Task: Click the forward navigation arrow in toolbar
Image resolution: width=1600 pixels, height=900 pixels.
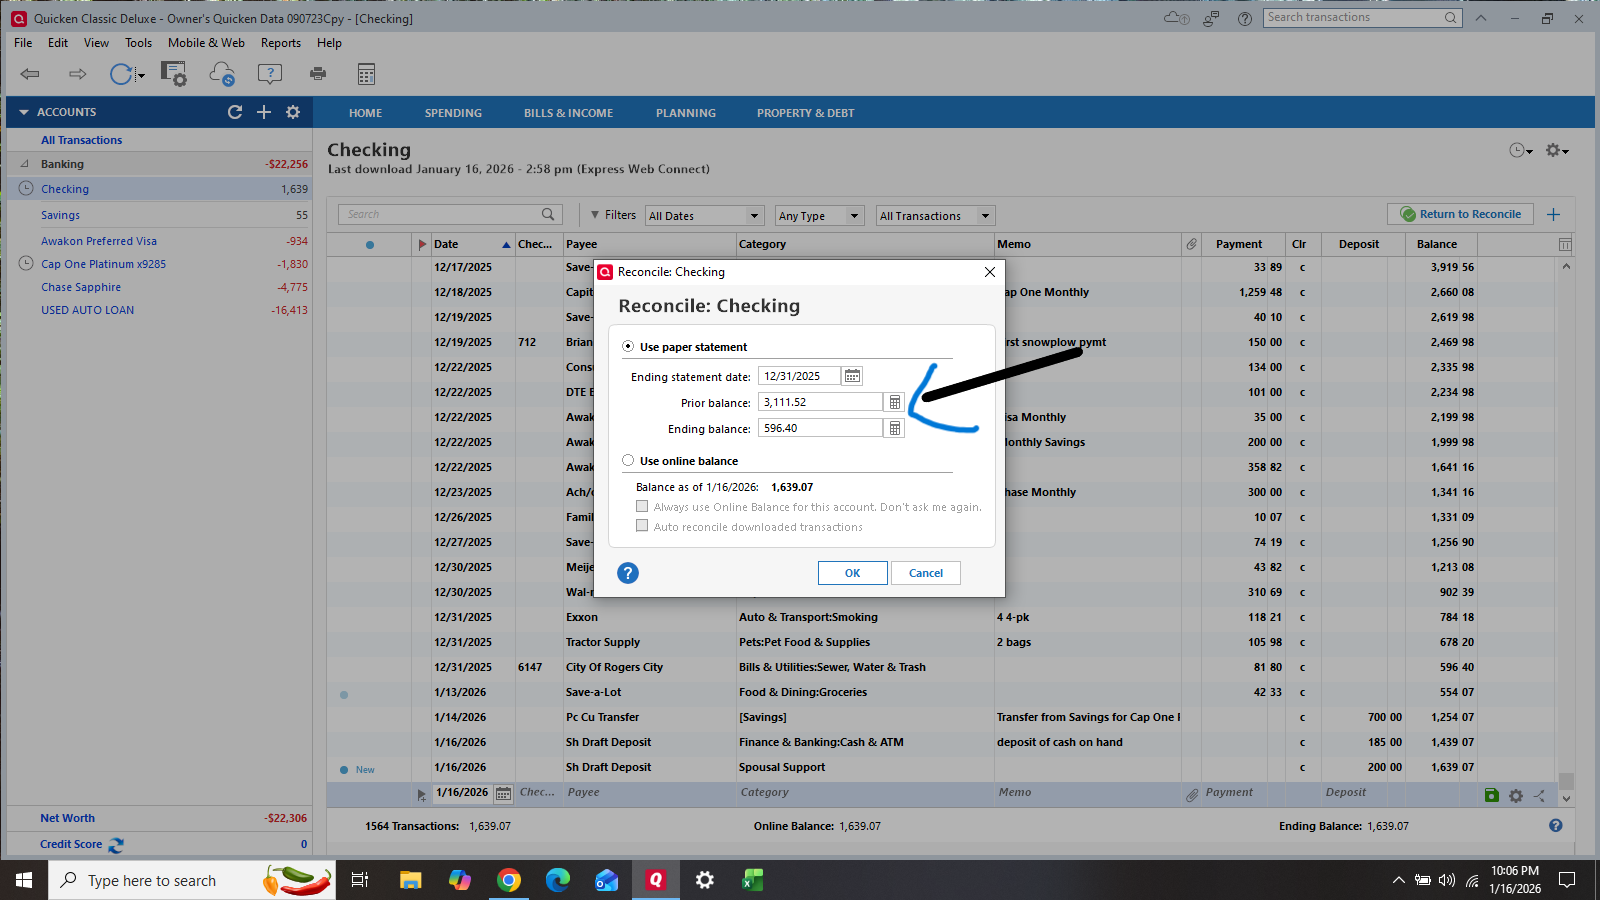Action: [77, 74]
